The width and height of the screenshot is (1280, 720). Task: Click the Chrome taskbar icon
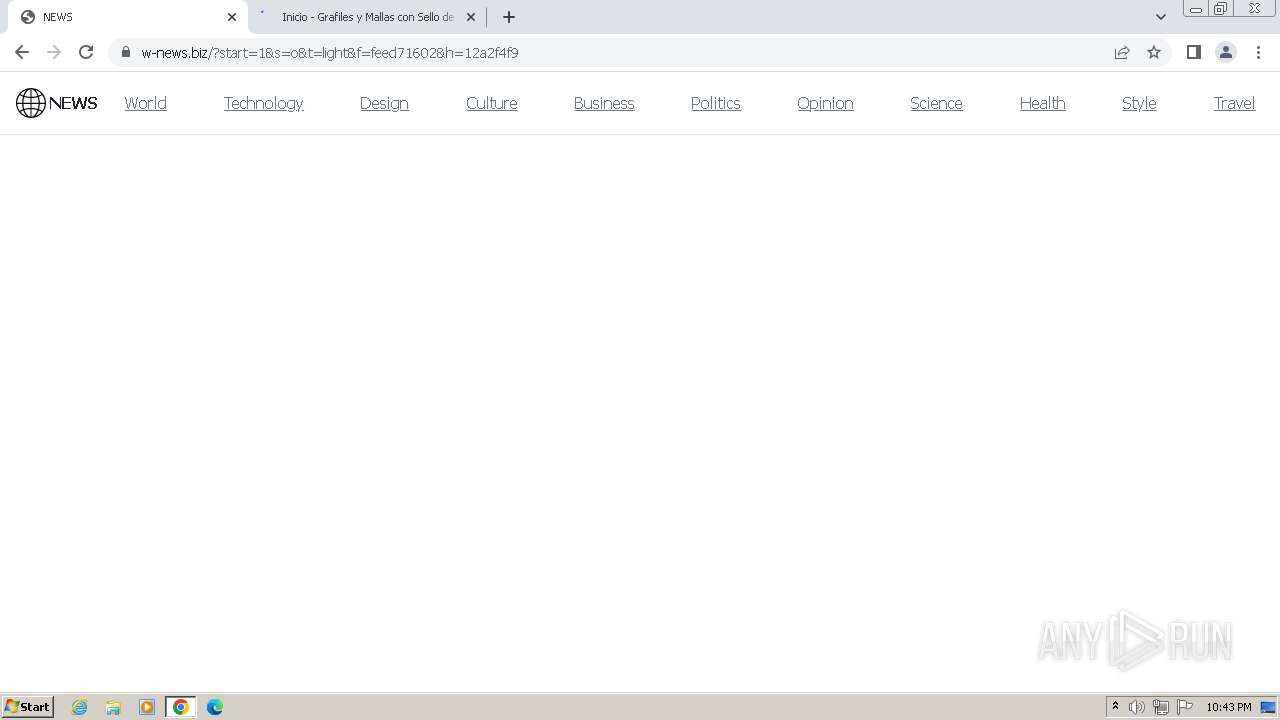[x=181, y=707]
